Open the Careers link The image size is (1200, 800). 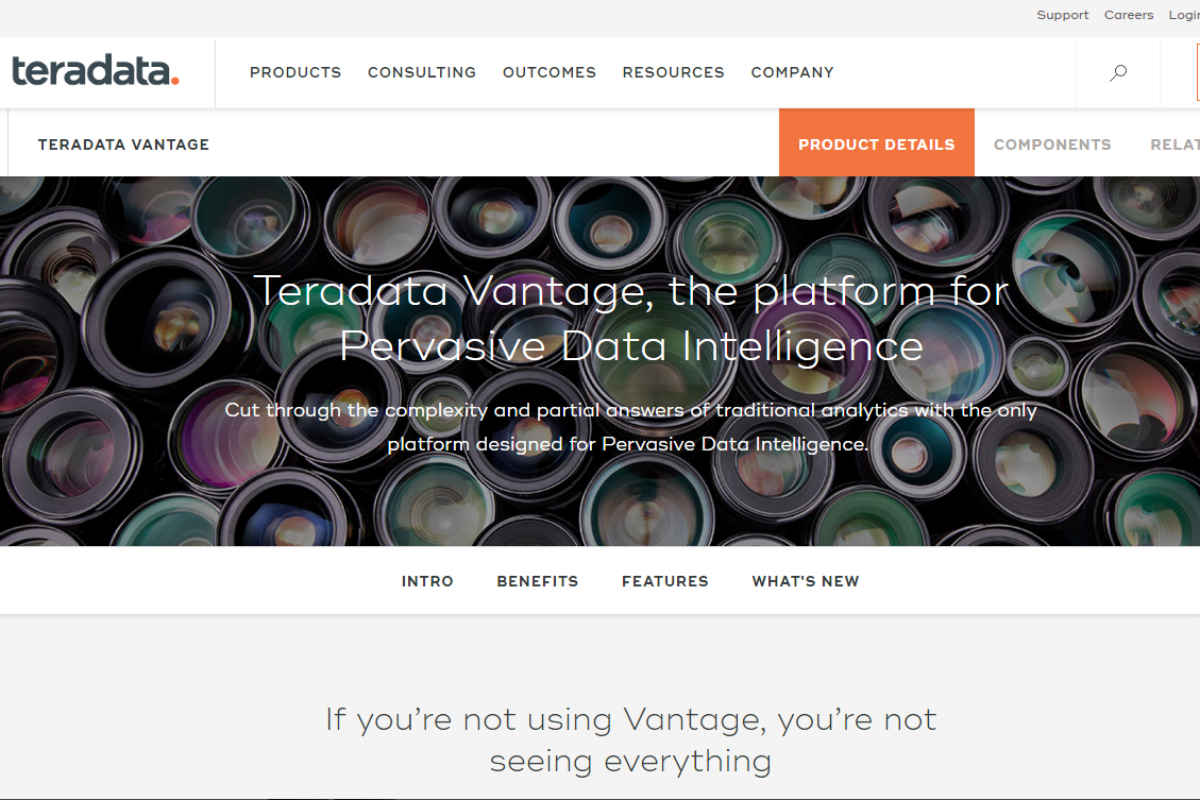pyautogui.click(x=1128, y=15)
